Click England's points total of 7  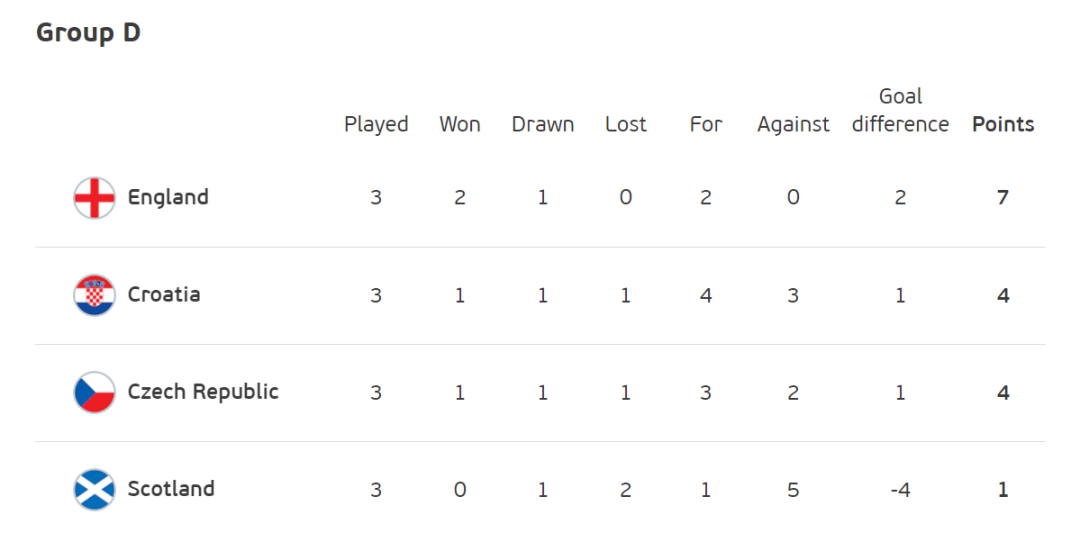coord(1003,198)
